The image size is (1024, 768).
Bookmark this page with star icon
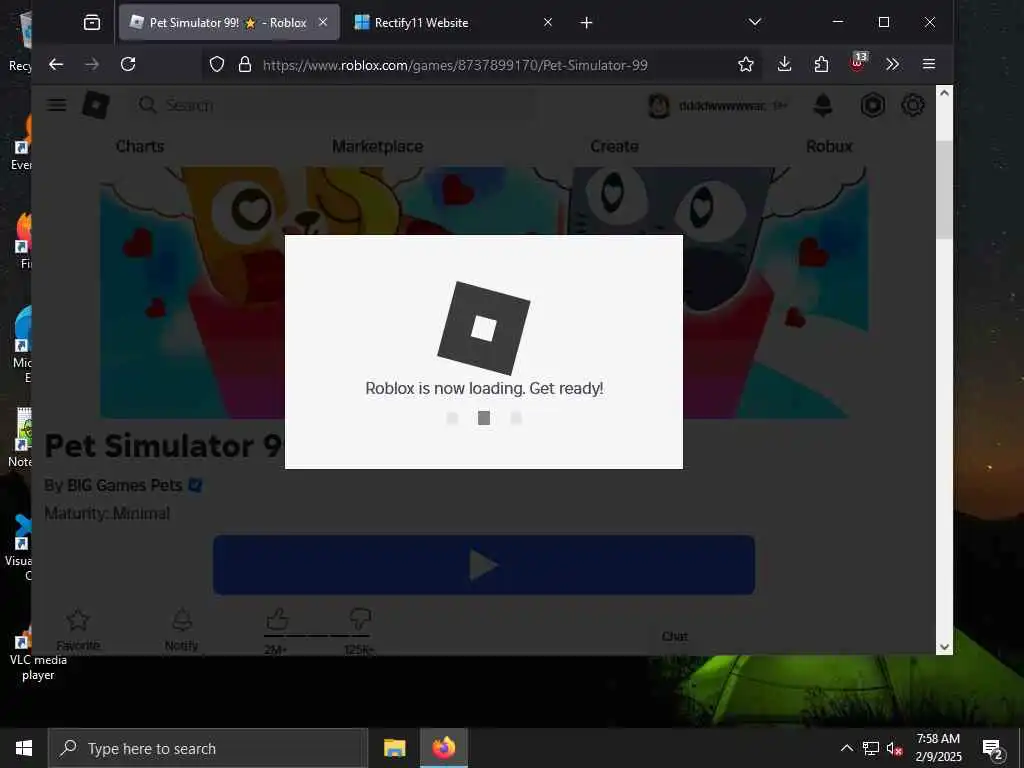point(746,64)
